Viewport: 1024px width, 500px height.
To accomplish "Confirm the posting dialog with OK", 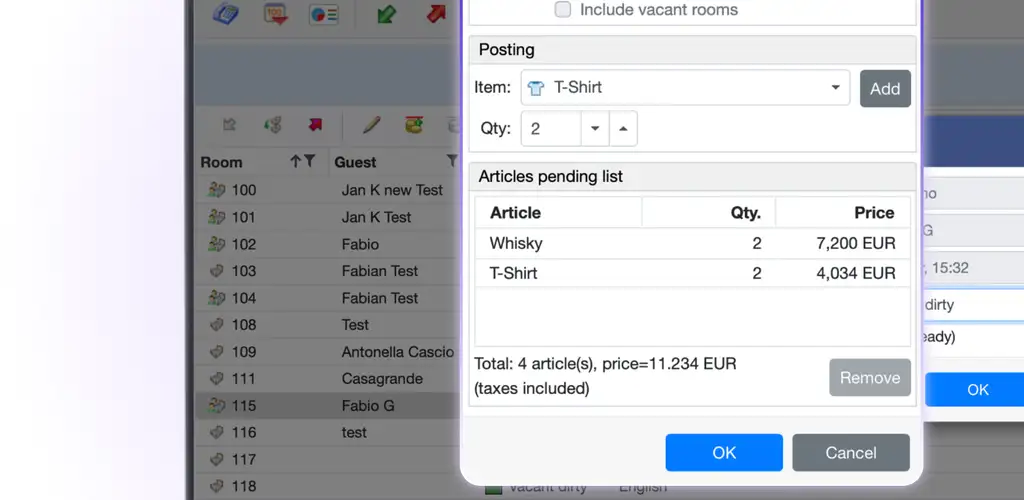I will pos(724,453).
